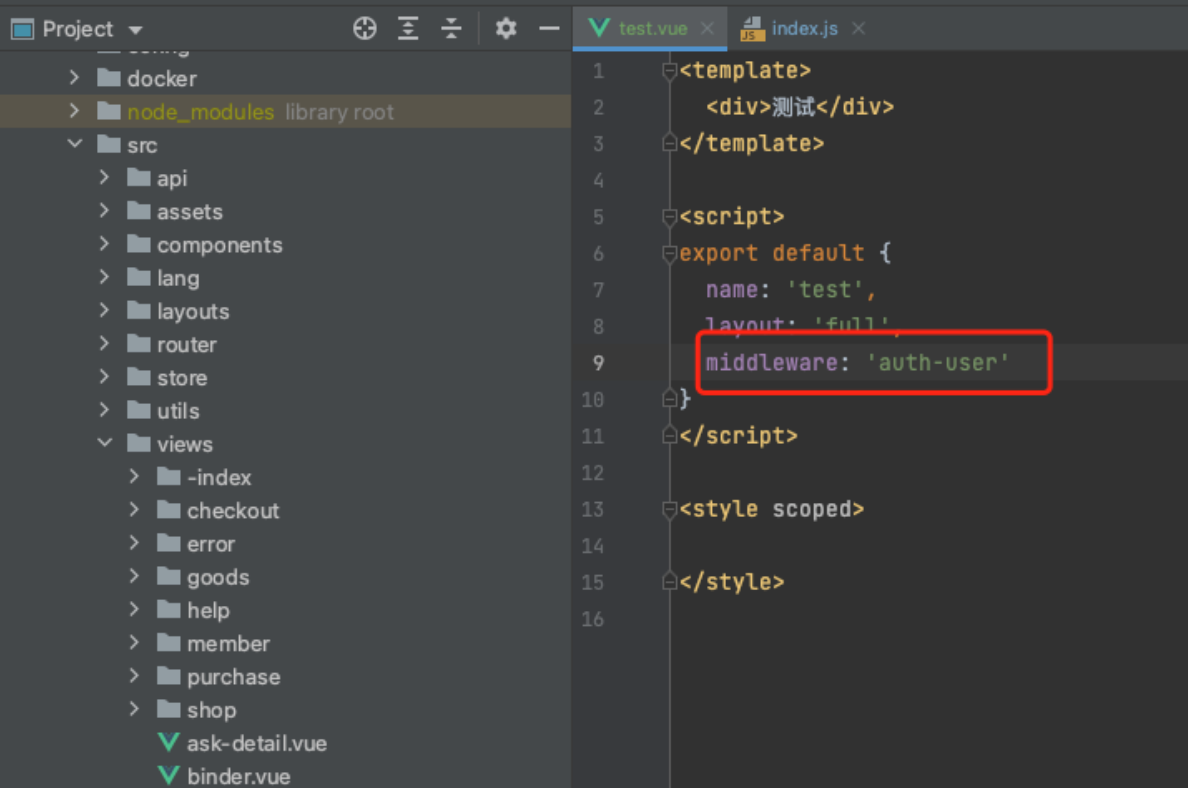1188x788 pixels.
Task: Click the fold end marker at line 15
Action: pyautogui.click(x=669, y=581)
